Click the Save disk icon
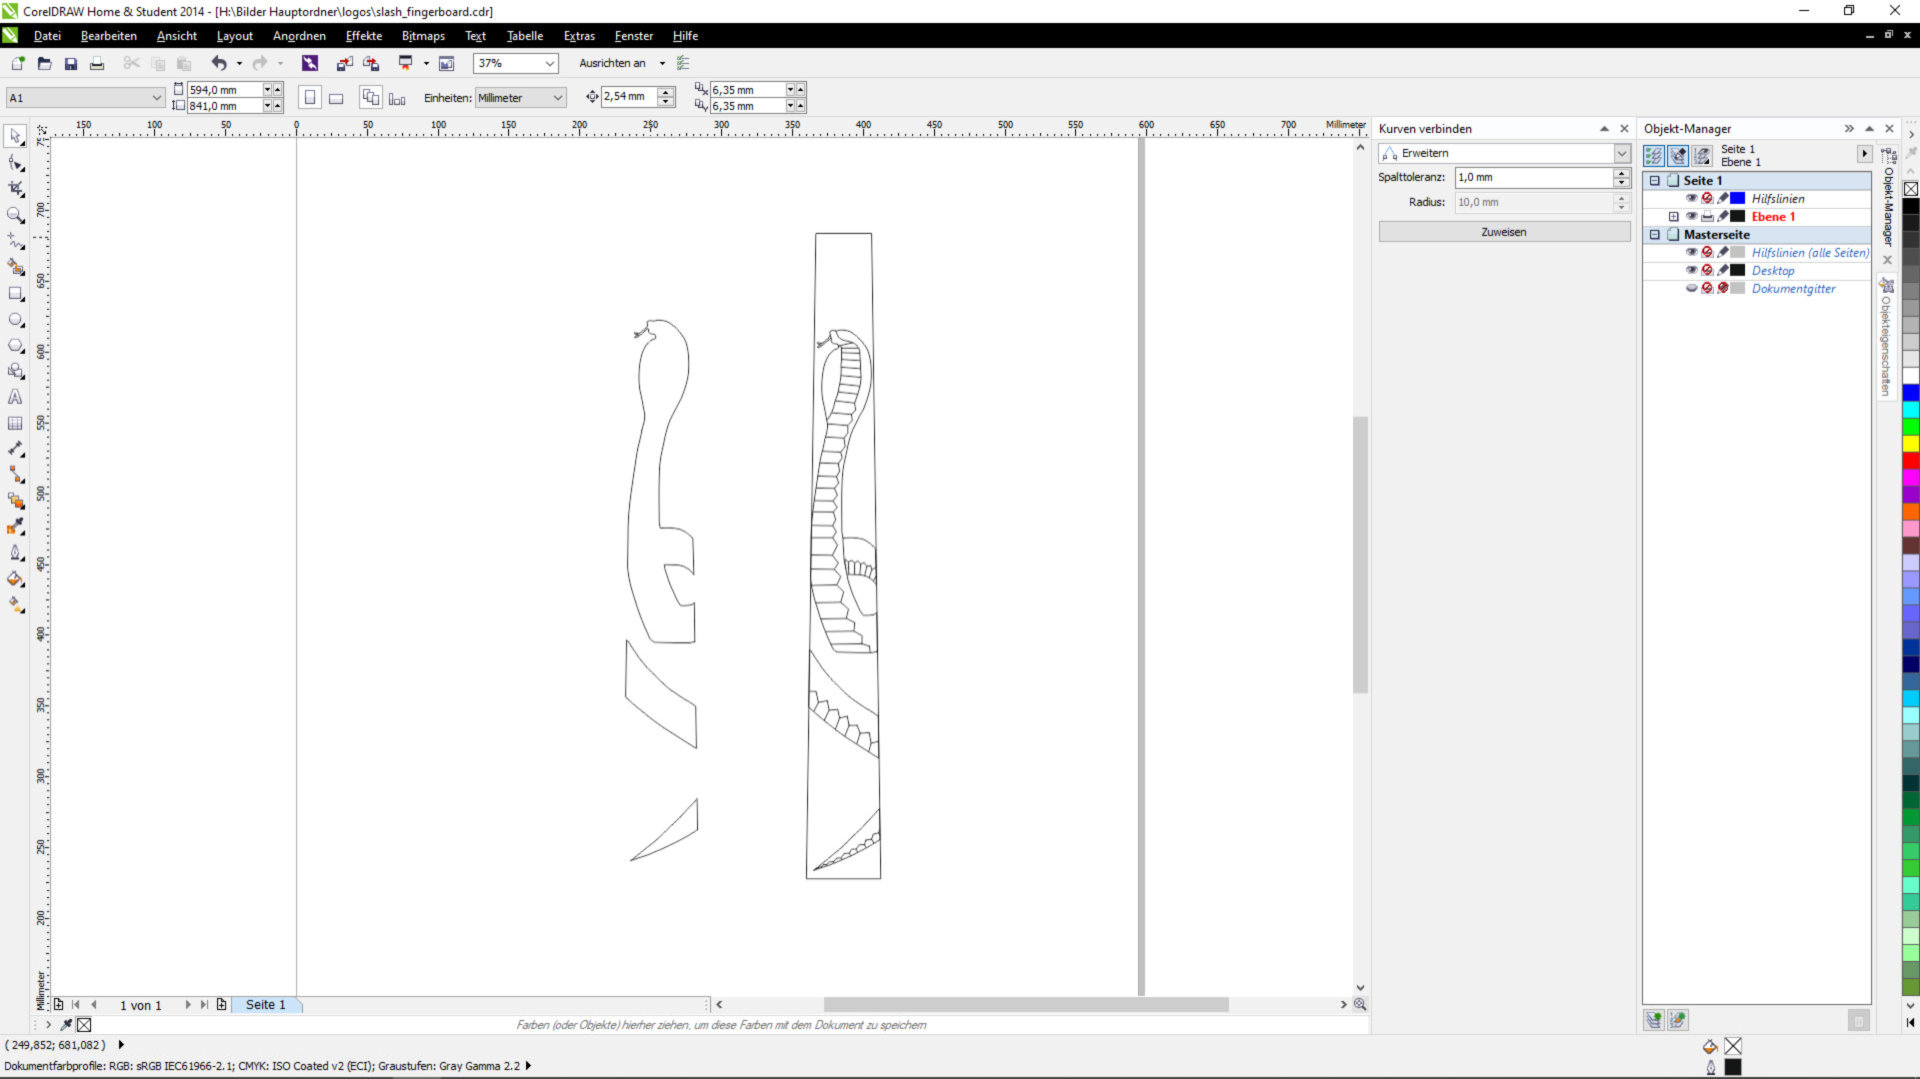Image resolution: width=1920 pixels, height=1079 pixels. click(x=71, y=63)
